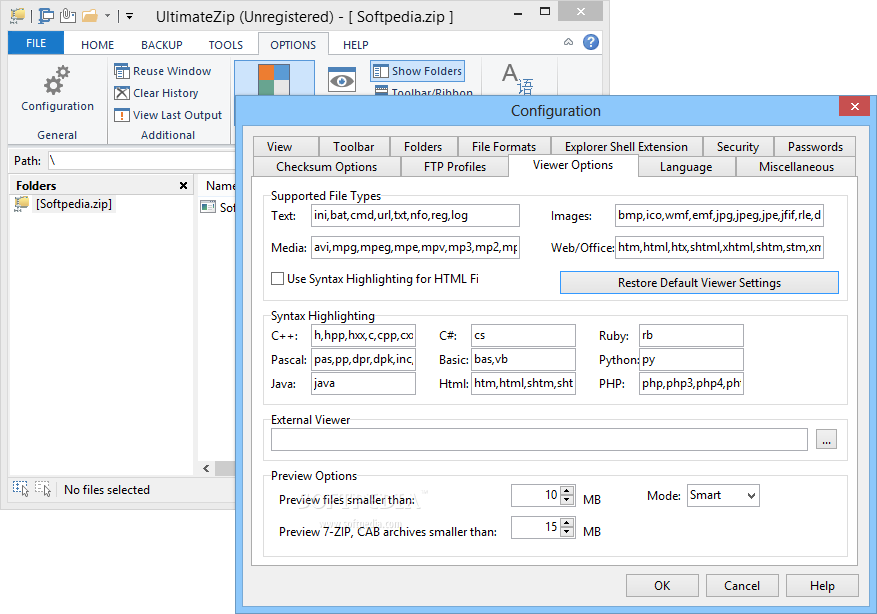Click the C++ extensions field
Screen dimensions: 877x614
click(x=363, y=336)
